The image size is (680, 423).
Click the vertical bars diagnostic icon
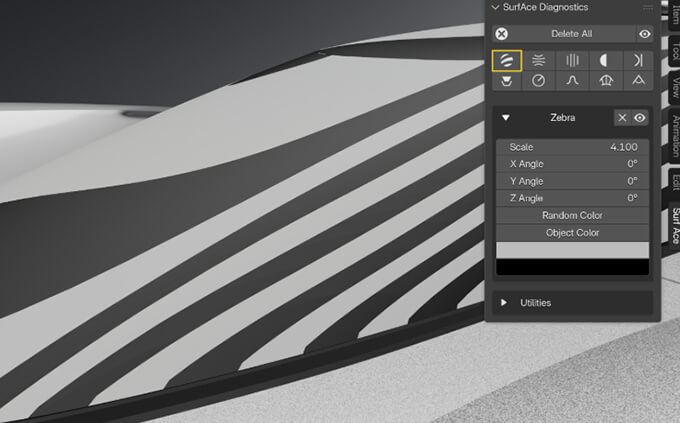572,60
